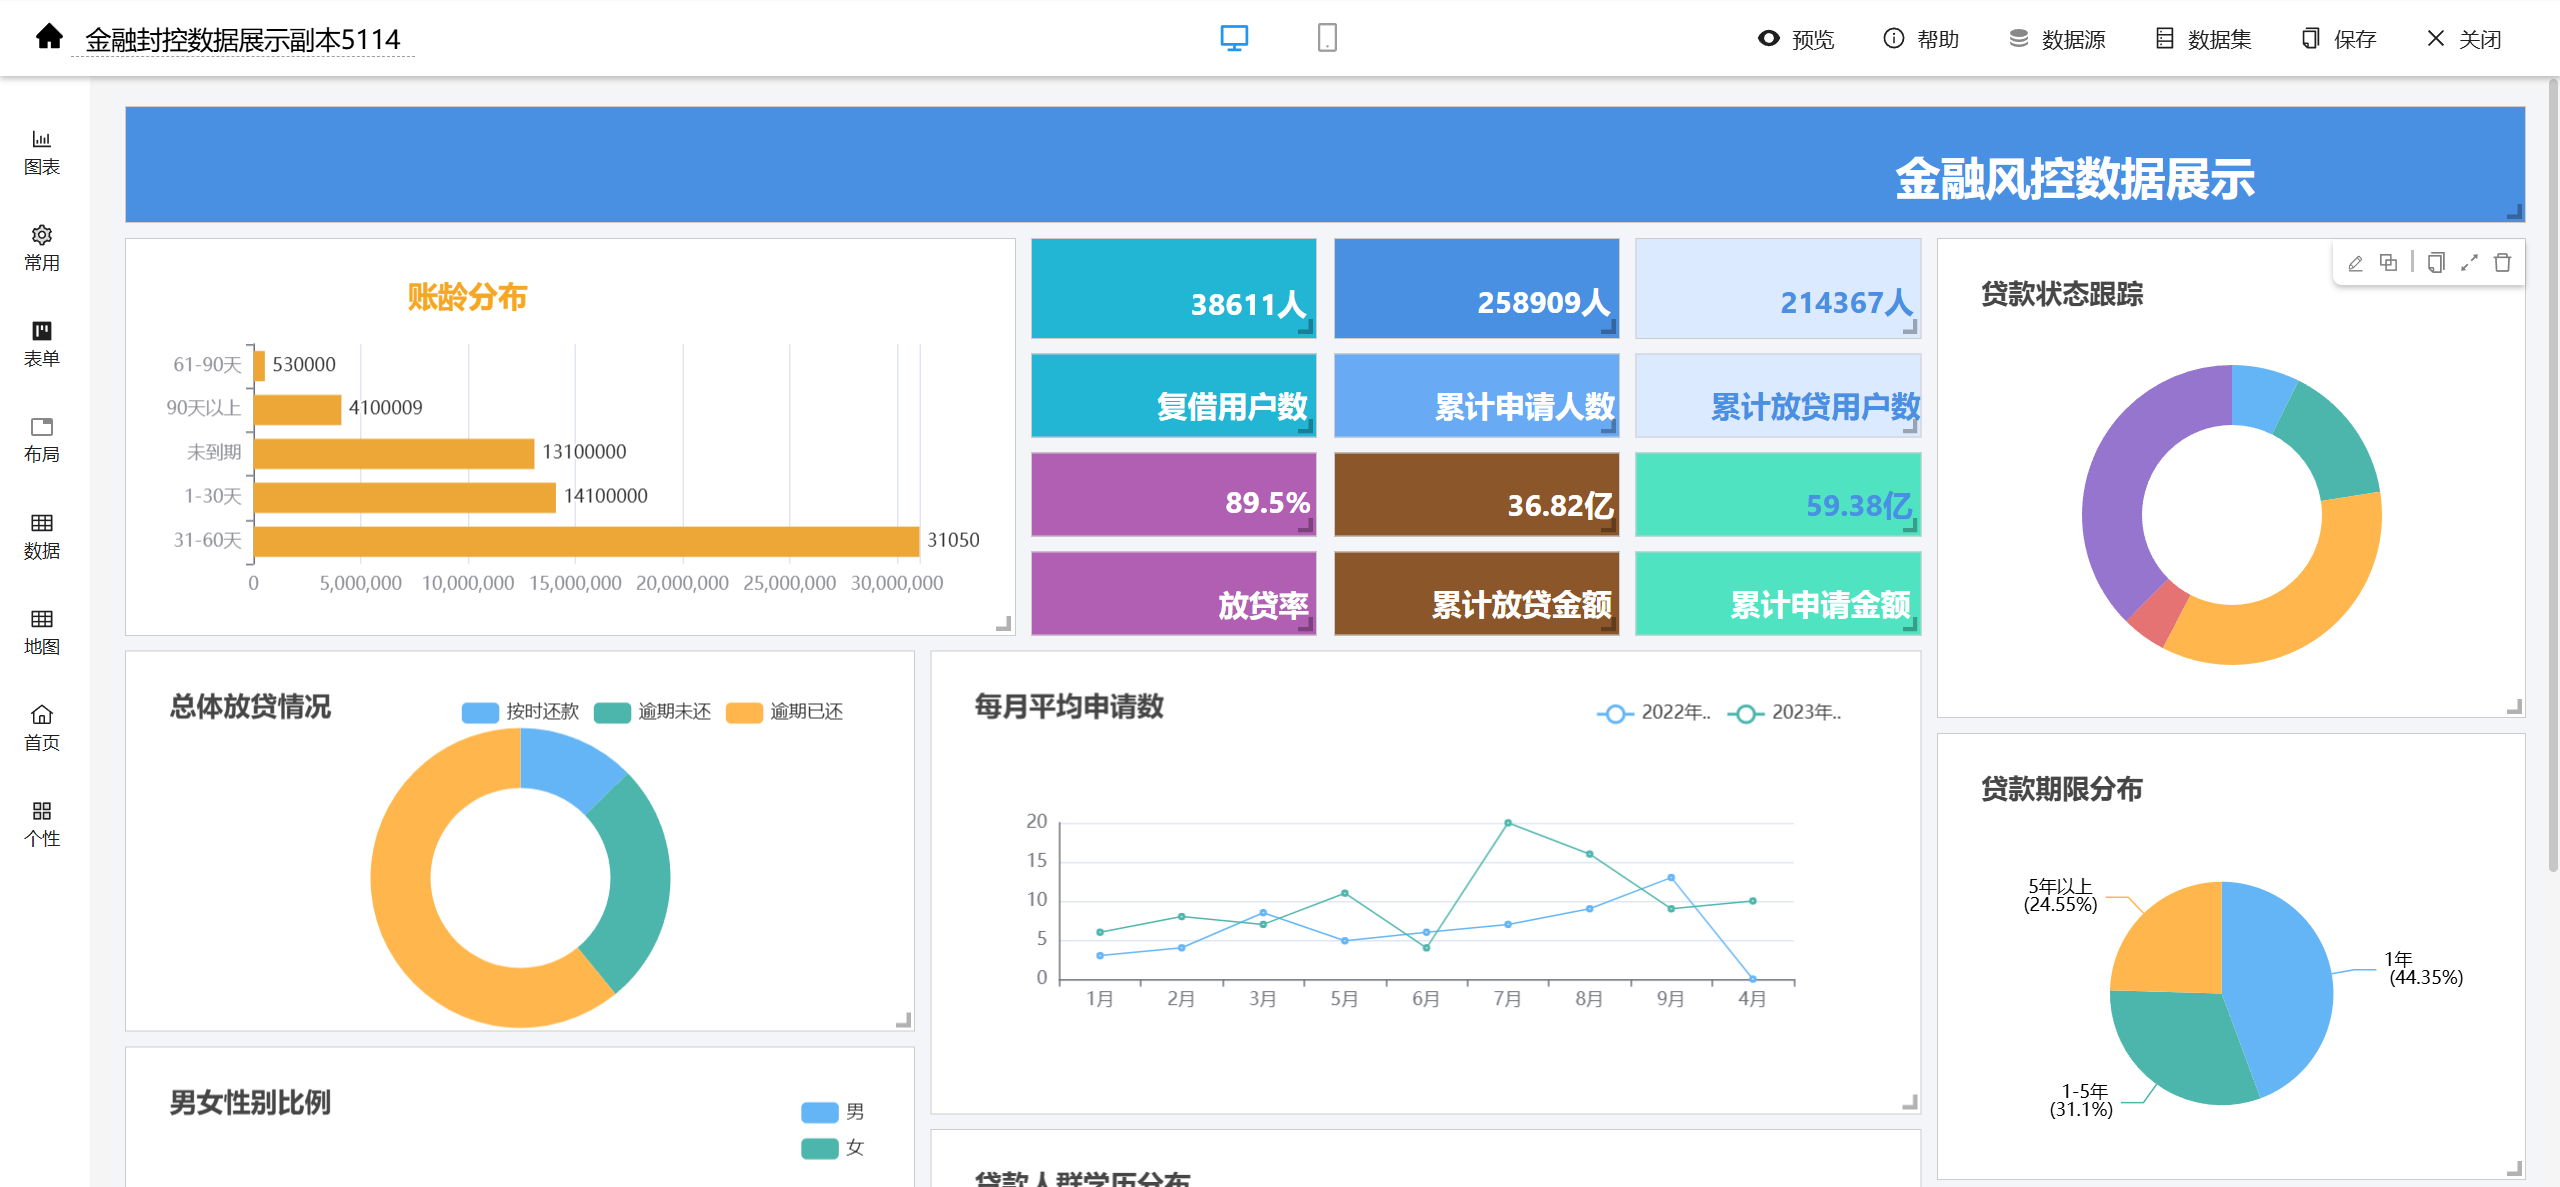This screenshot has height=1187, width=2560.
Task: Switch to mobile view mode
Action: 1327,38
